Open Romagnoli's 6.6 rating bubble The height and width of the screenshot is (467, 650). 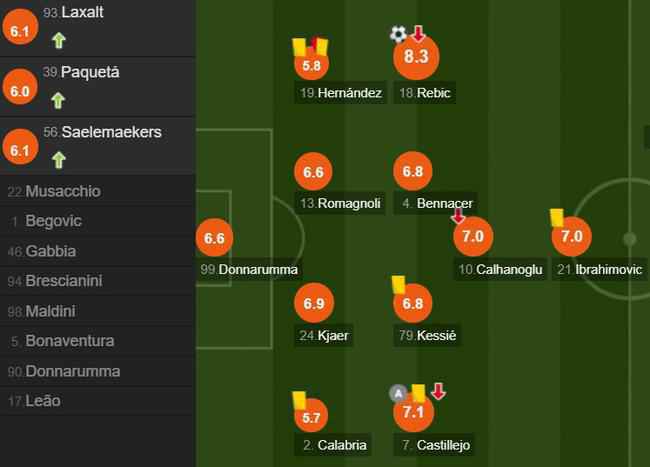click(x=313, y=172)
